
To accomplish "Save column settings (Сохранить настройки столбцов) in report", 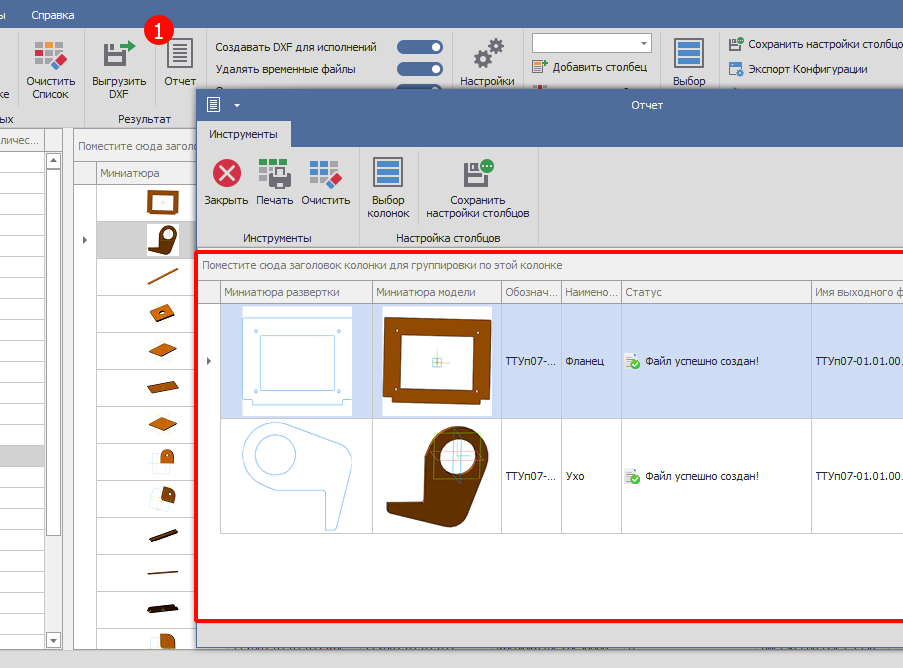I will tap(478, 175).
